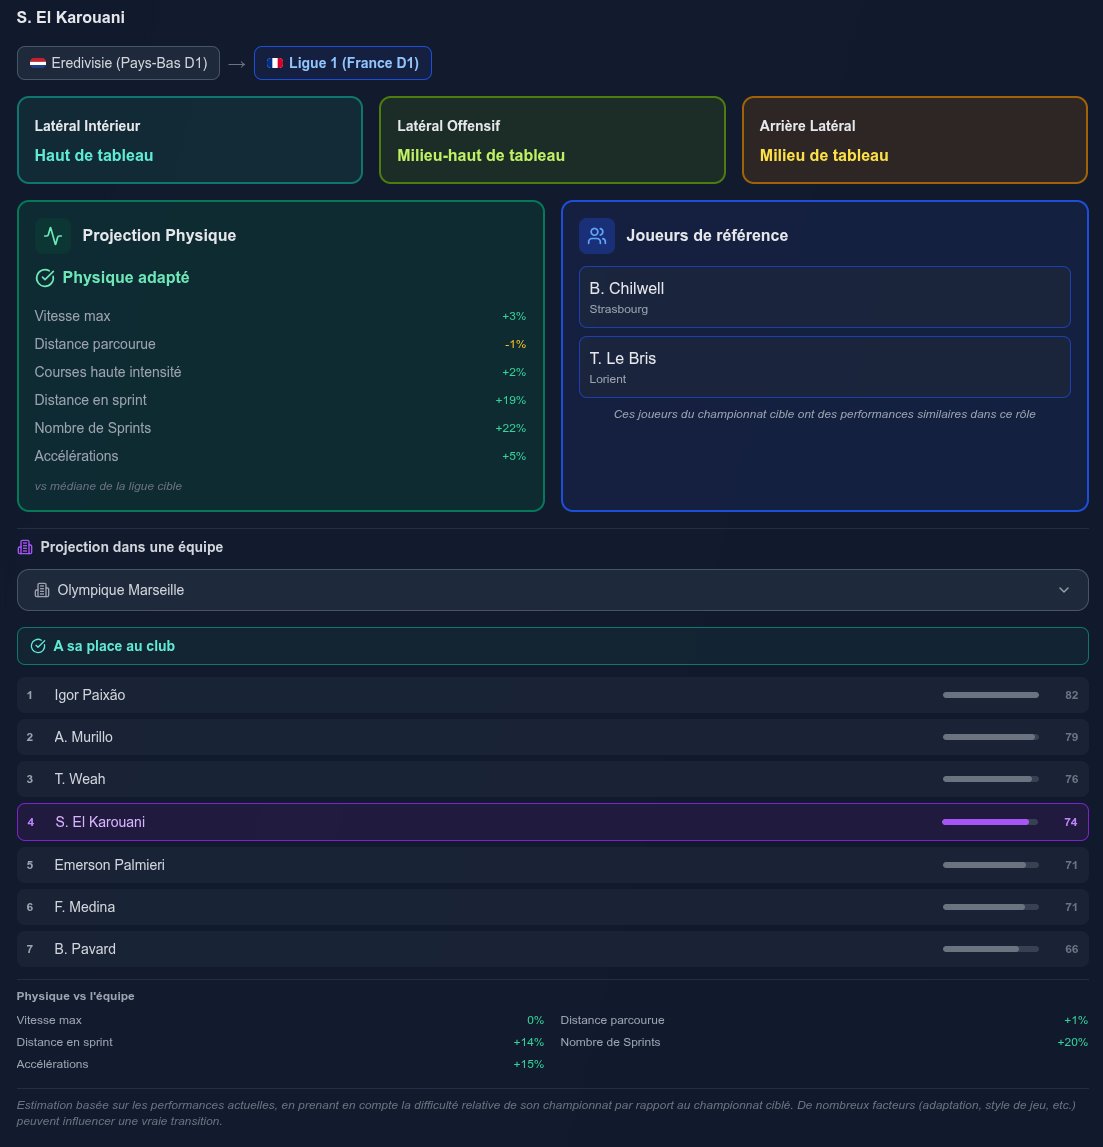The image size is (1103, 1147).
Task: Click B. Pavard's rating bar
Action: [990, 949]
